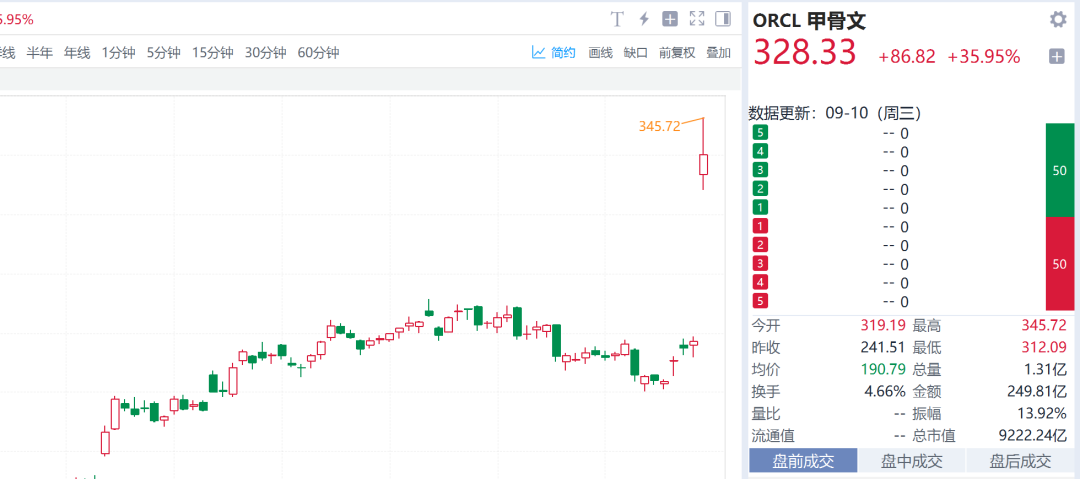Click the lightning bolt quick-trade icon
1080x479 pixels.
point(644,19)
